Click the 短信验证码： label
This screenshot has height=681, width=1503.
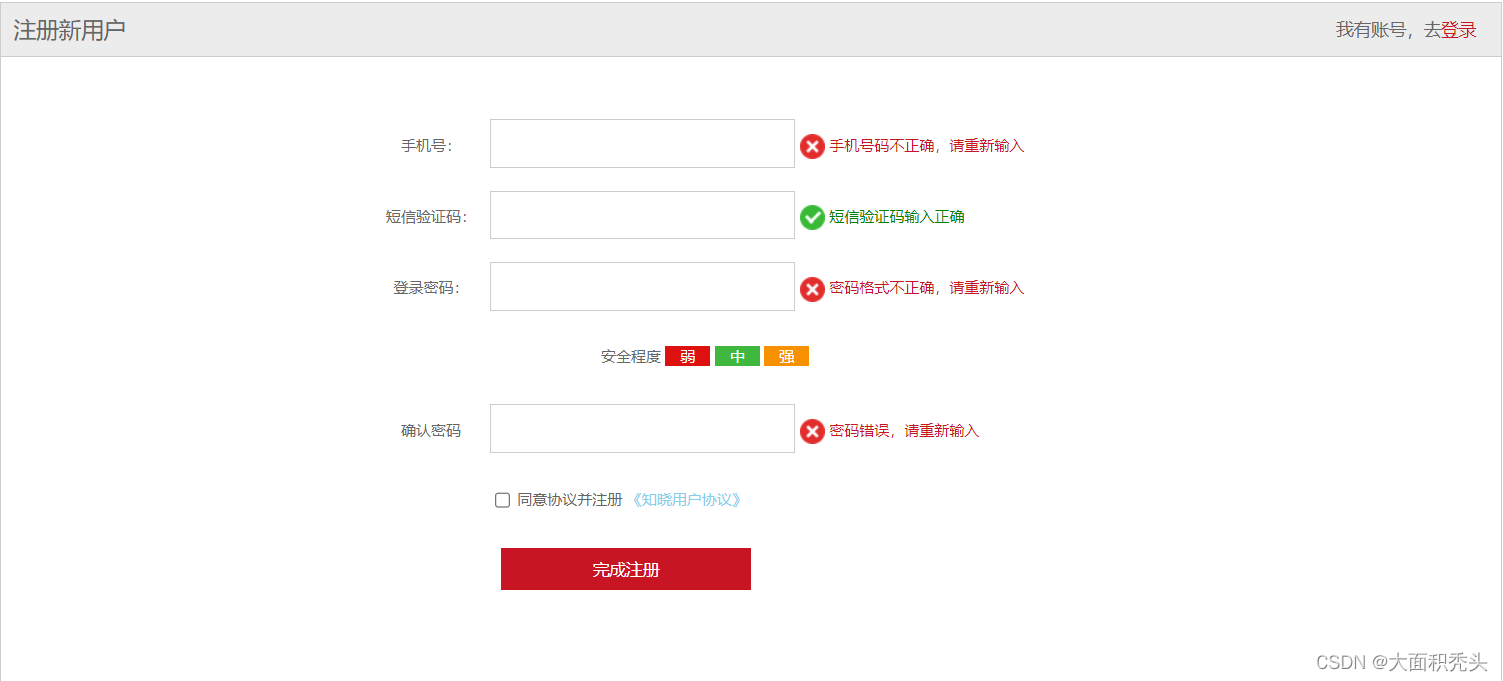pos(427,217)
